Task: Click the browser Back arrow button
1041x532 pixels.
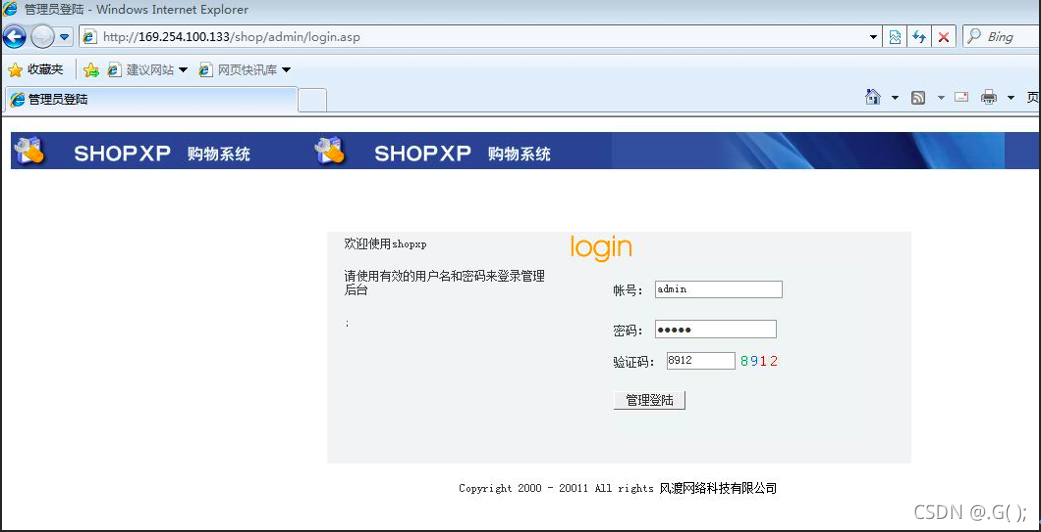Action: 15,37
